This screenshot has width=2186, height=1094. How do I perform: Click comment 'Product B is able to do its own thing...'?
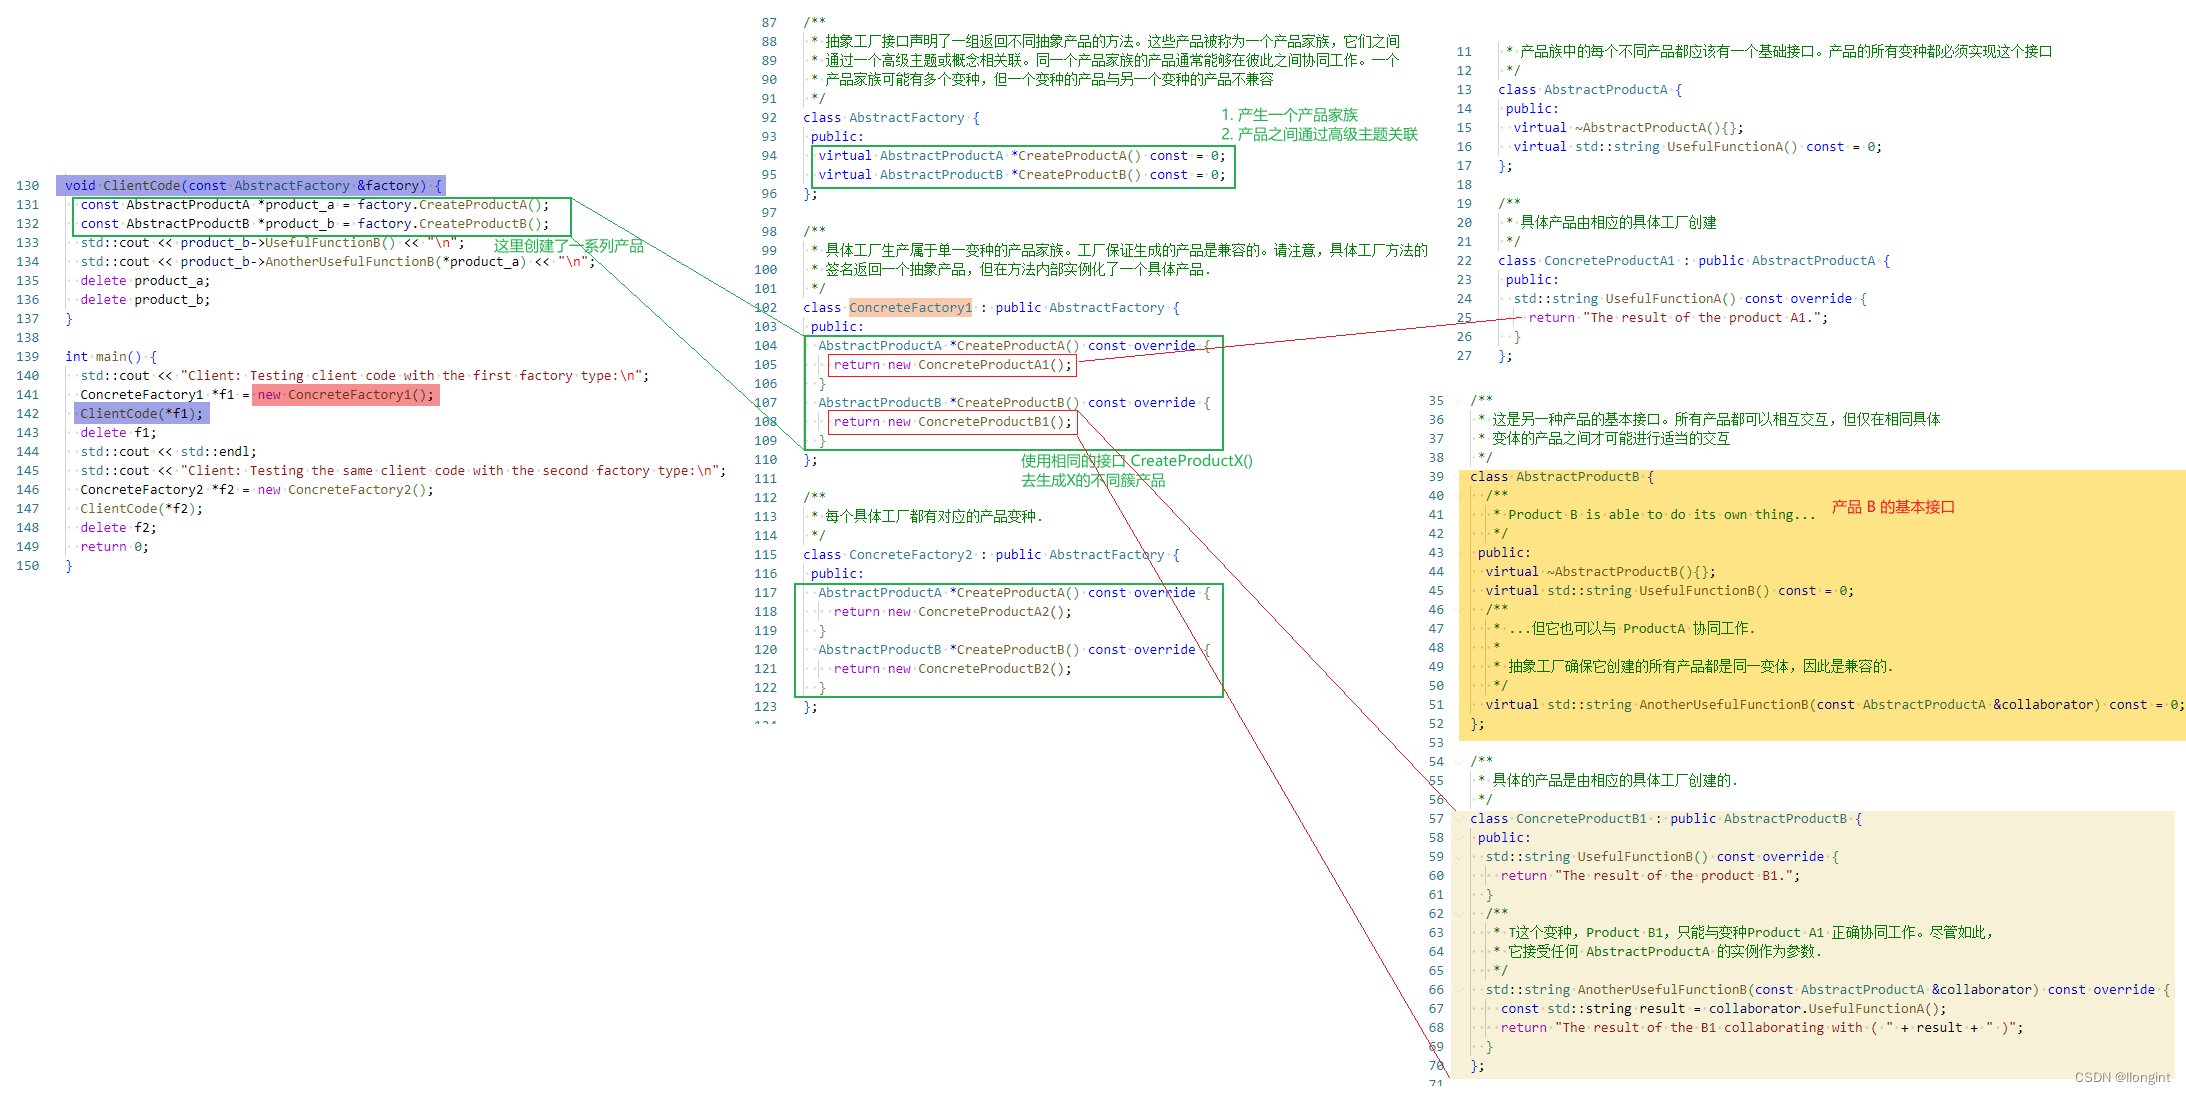[1661, 515]
